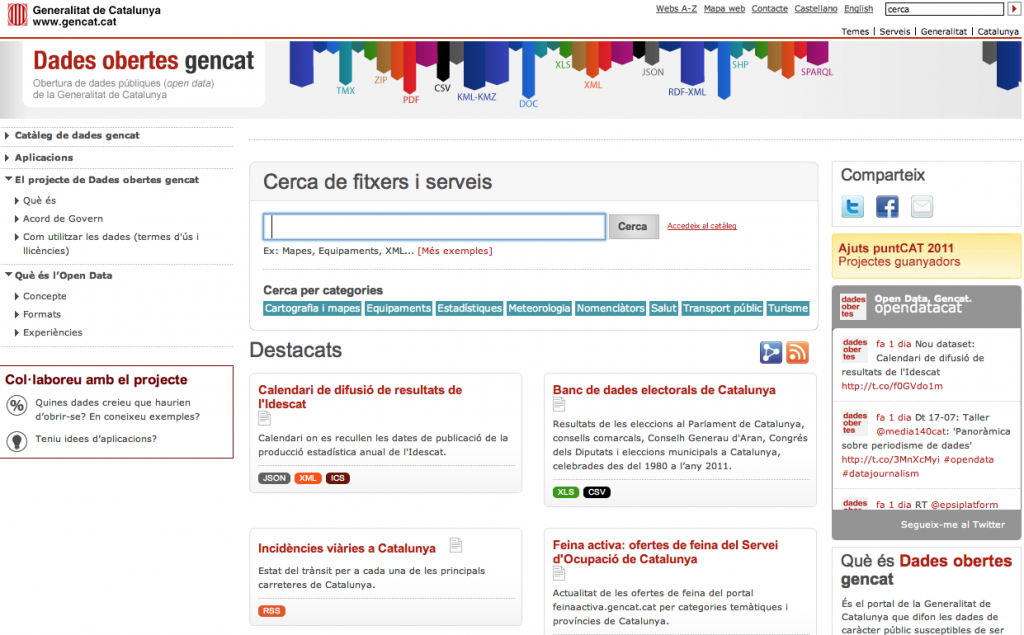Open the Concepte submenu item
This screenshot has width=1024, height=635.
click(44, 296)
